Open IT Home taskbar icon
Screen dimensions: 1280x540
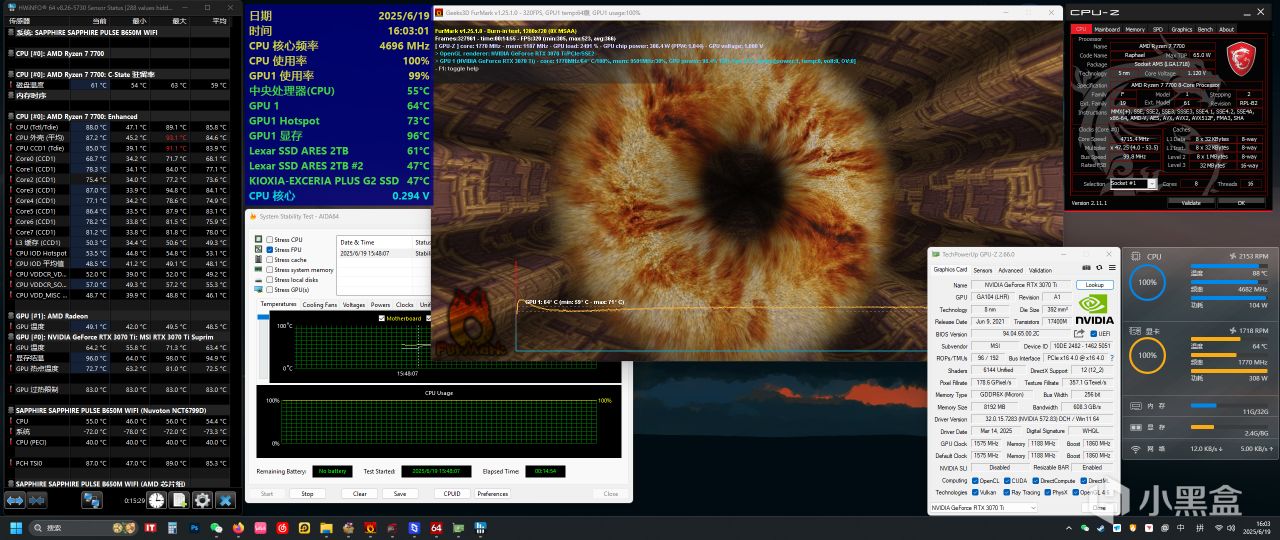point(150,528)
